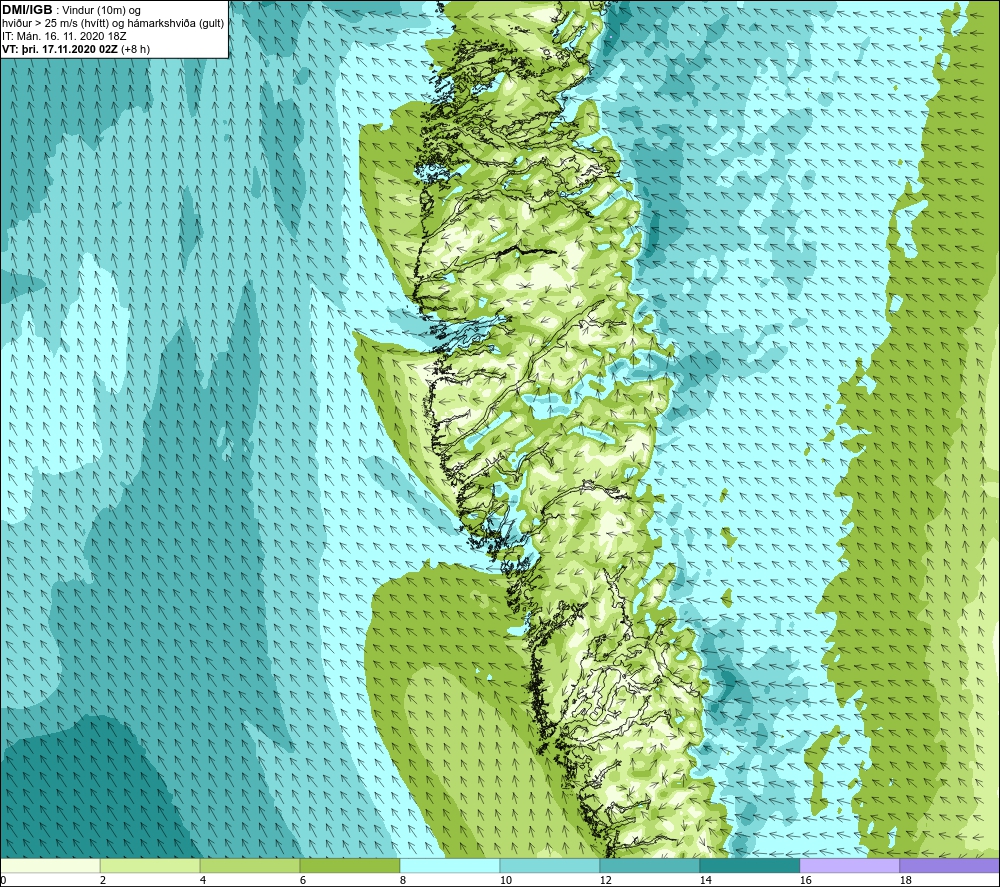The image size is (1000, 887).
Task: Click the legend scale label '14'
Action: [705, 880]
